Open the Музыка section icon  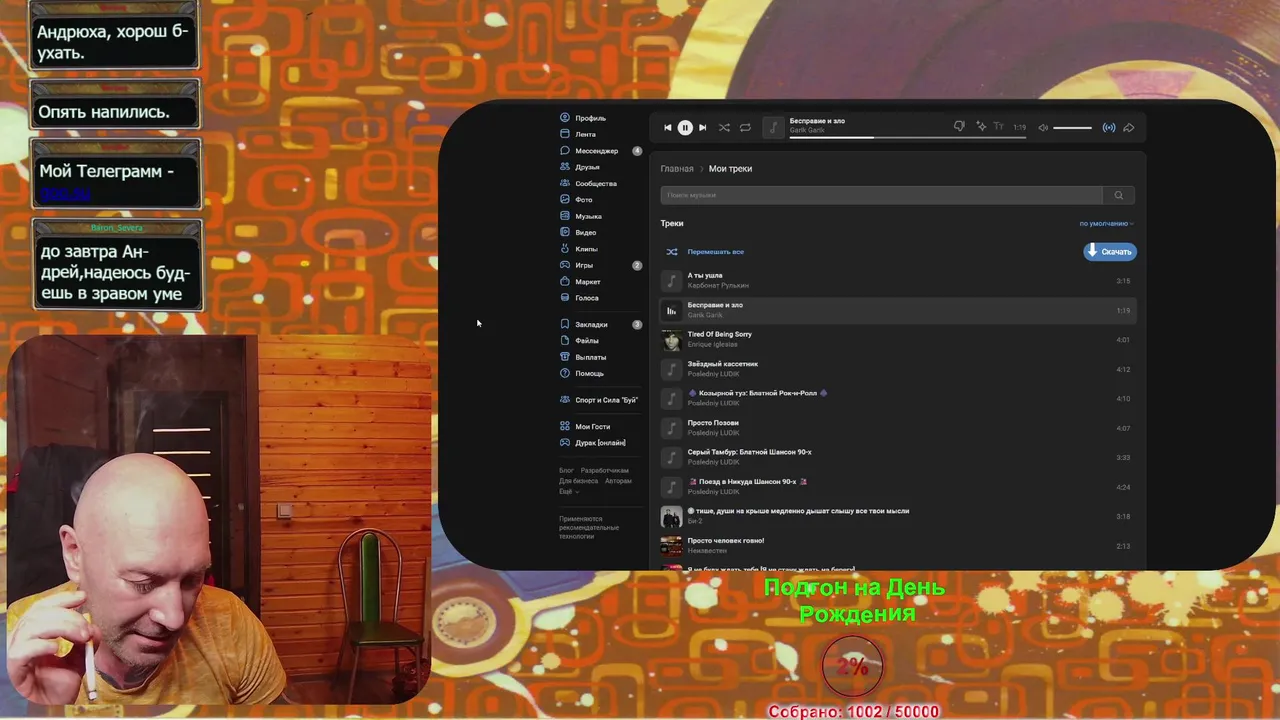[x=565, y=216]
